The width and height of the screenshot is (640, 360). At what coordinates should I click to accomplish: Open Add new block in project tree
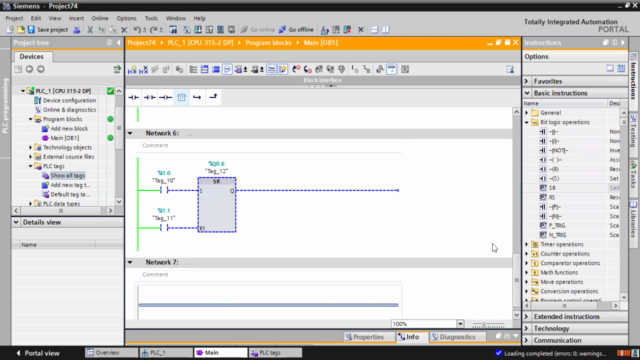coord(69,129)
